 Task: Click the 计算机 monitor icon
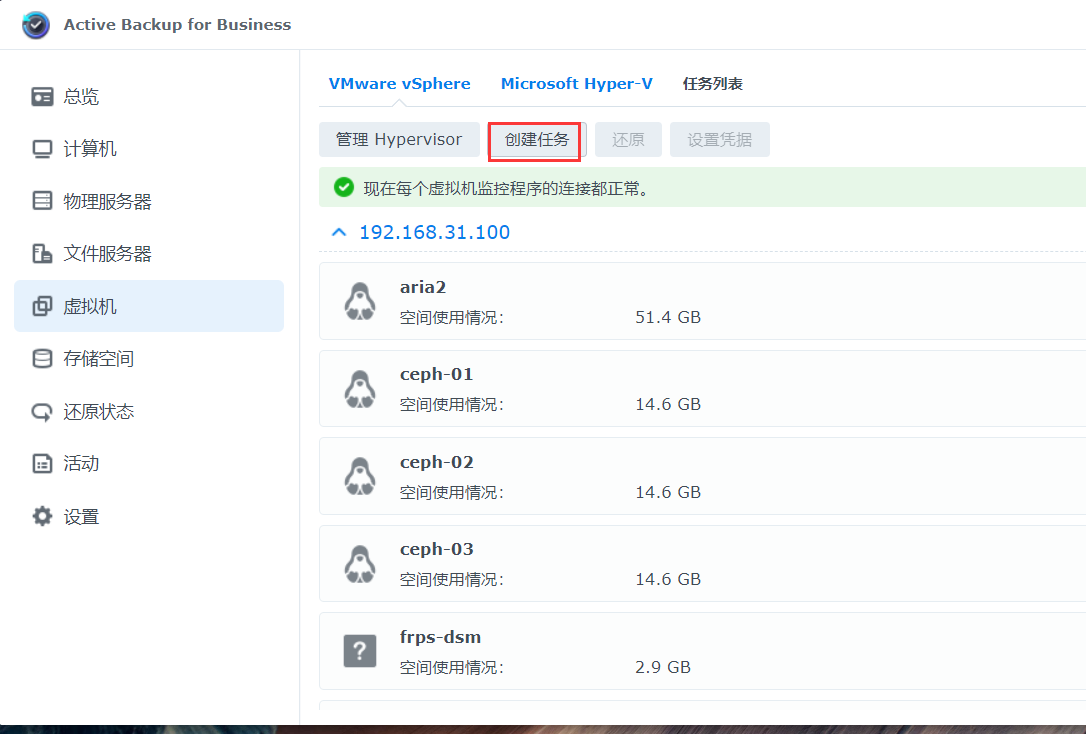click(42, 149)
